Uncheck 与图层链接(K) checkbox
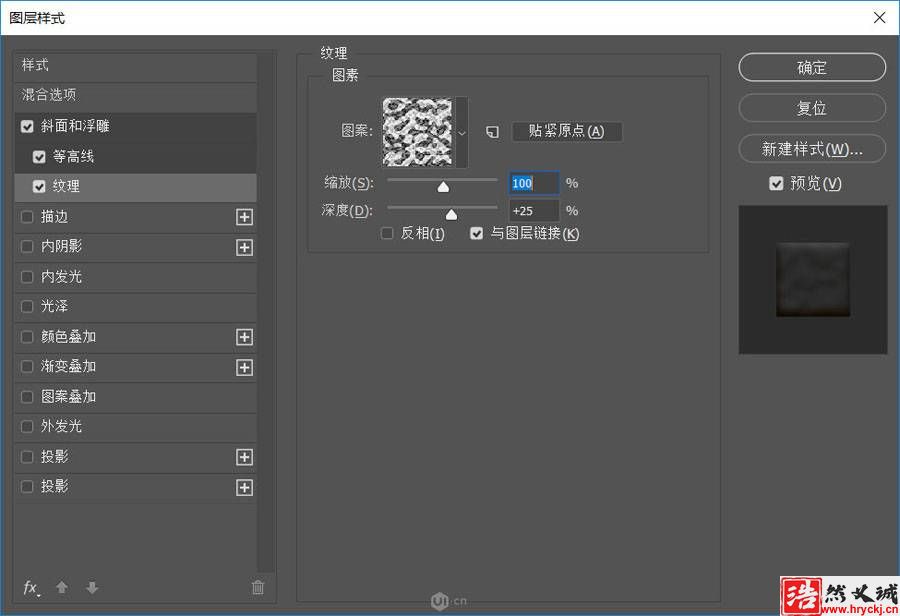Screen dimensions: 900x616 476,233
